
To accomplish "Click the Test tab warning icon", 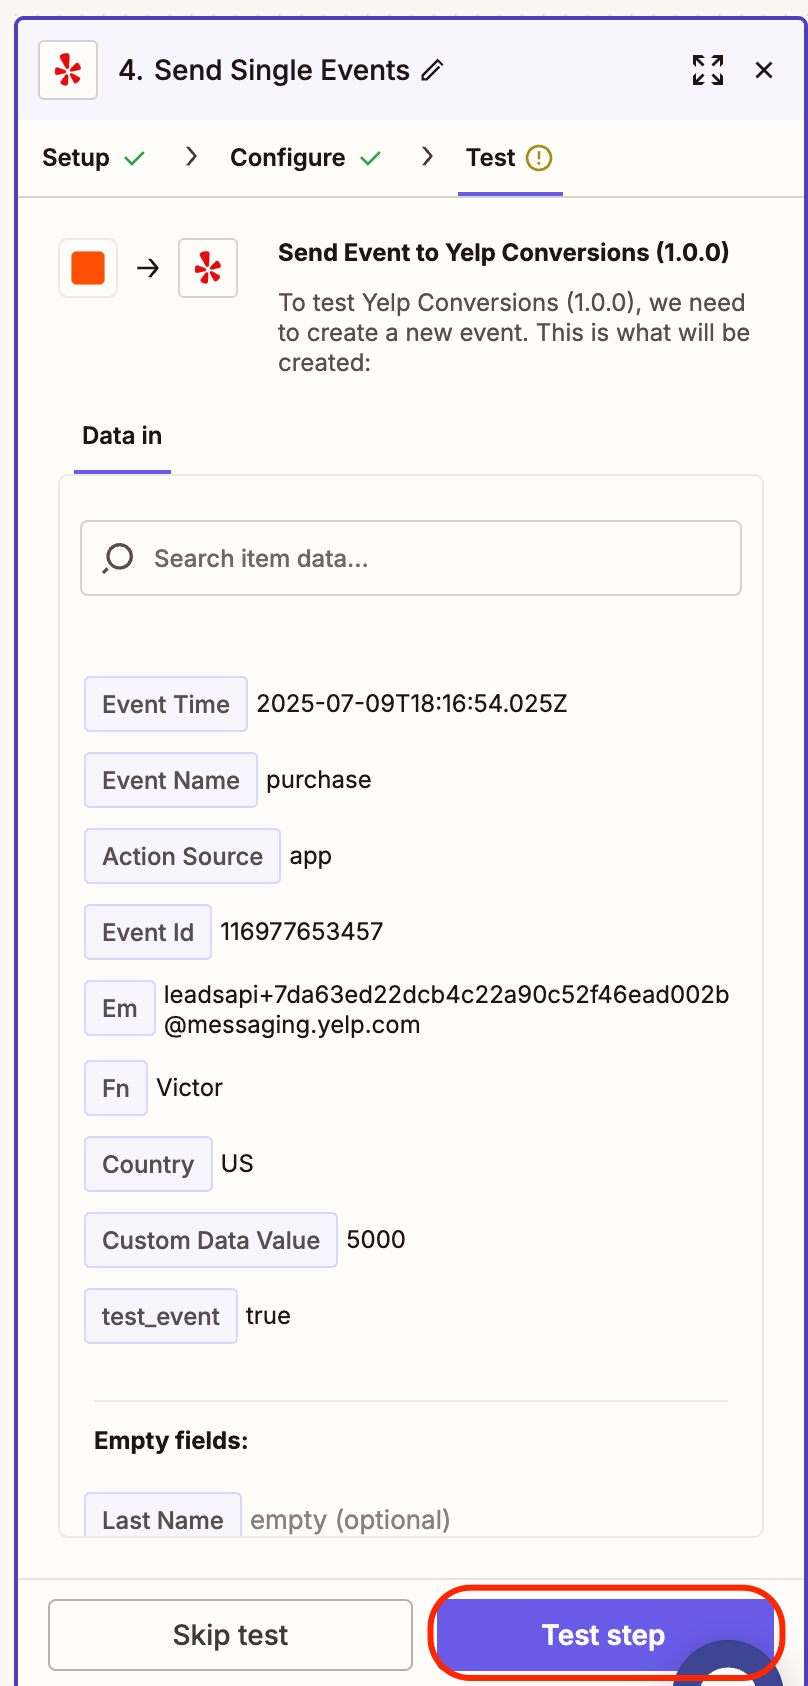I will 539,158.
